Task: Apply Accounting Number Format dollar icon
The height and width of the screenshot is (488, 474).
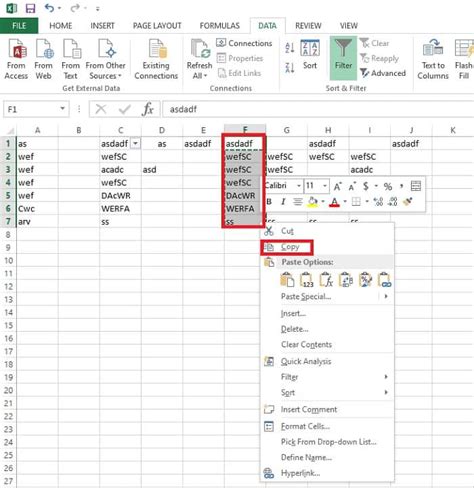Action: click(366, 186)
